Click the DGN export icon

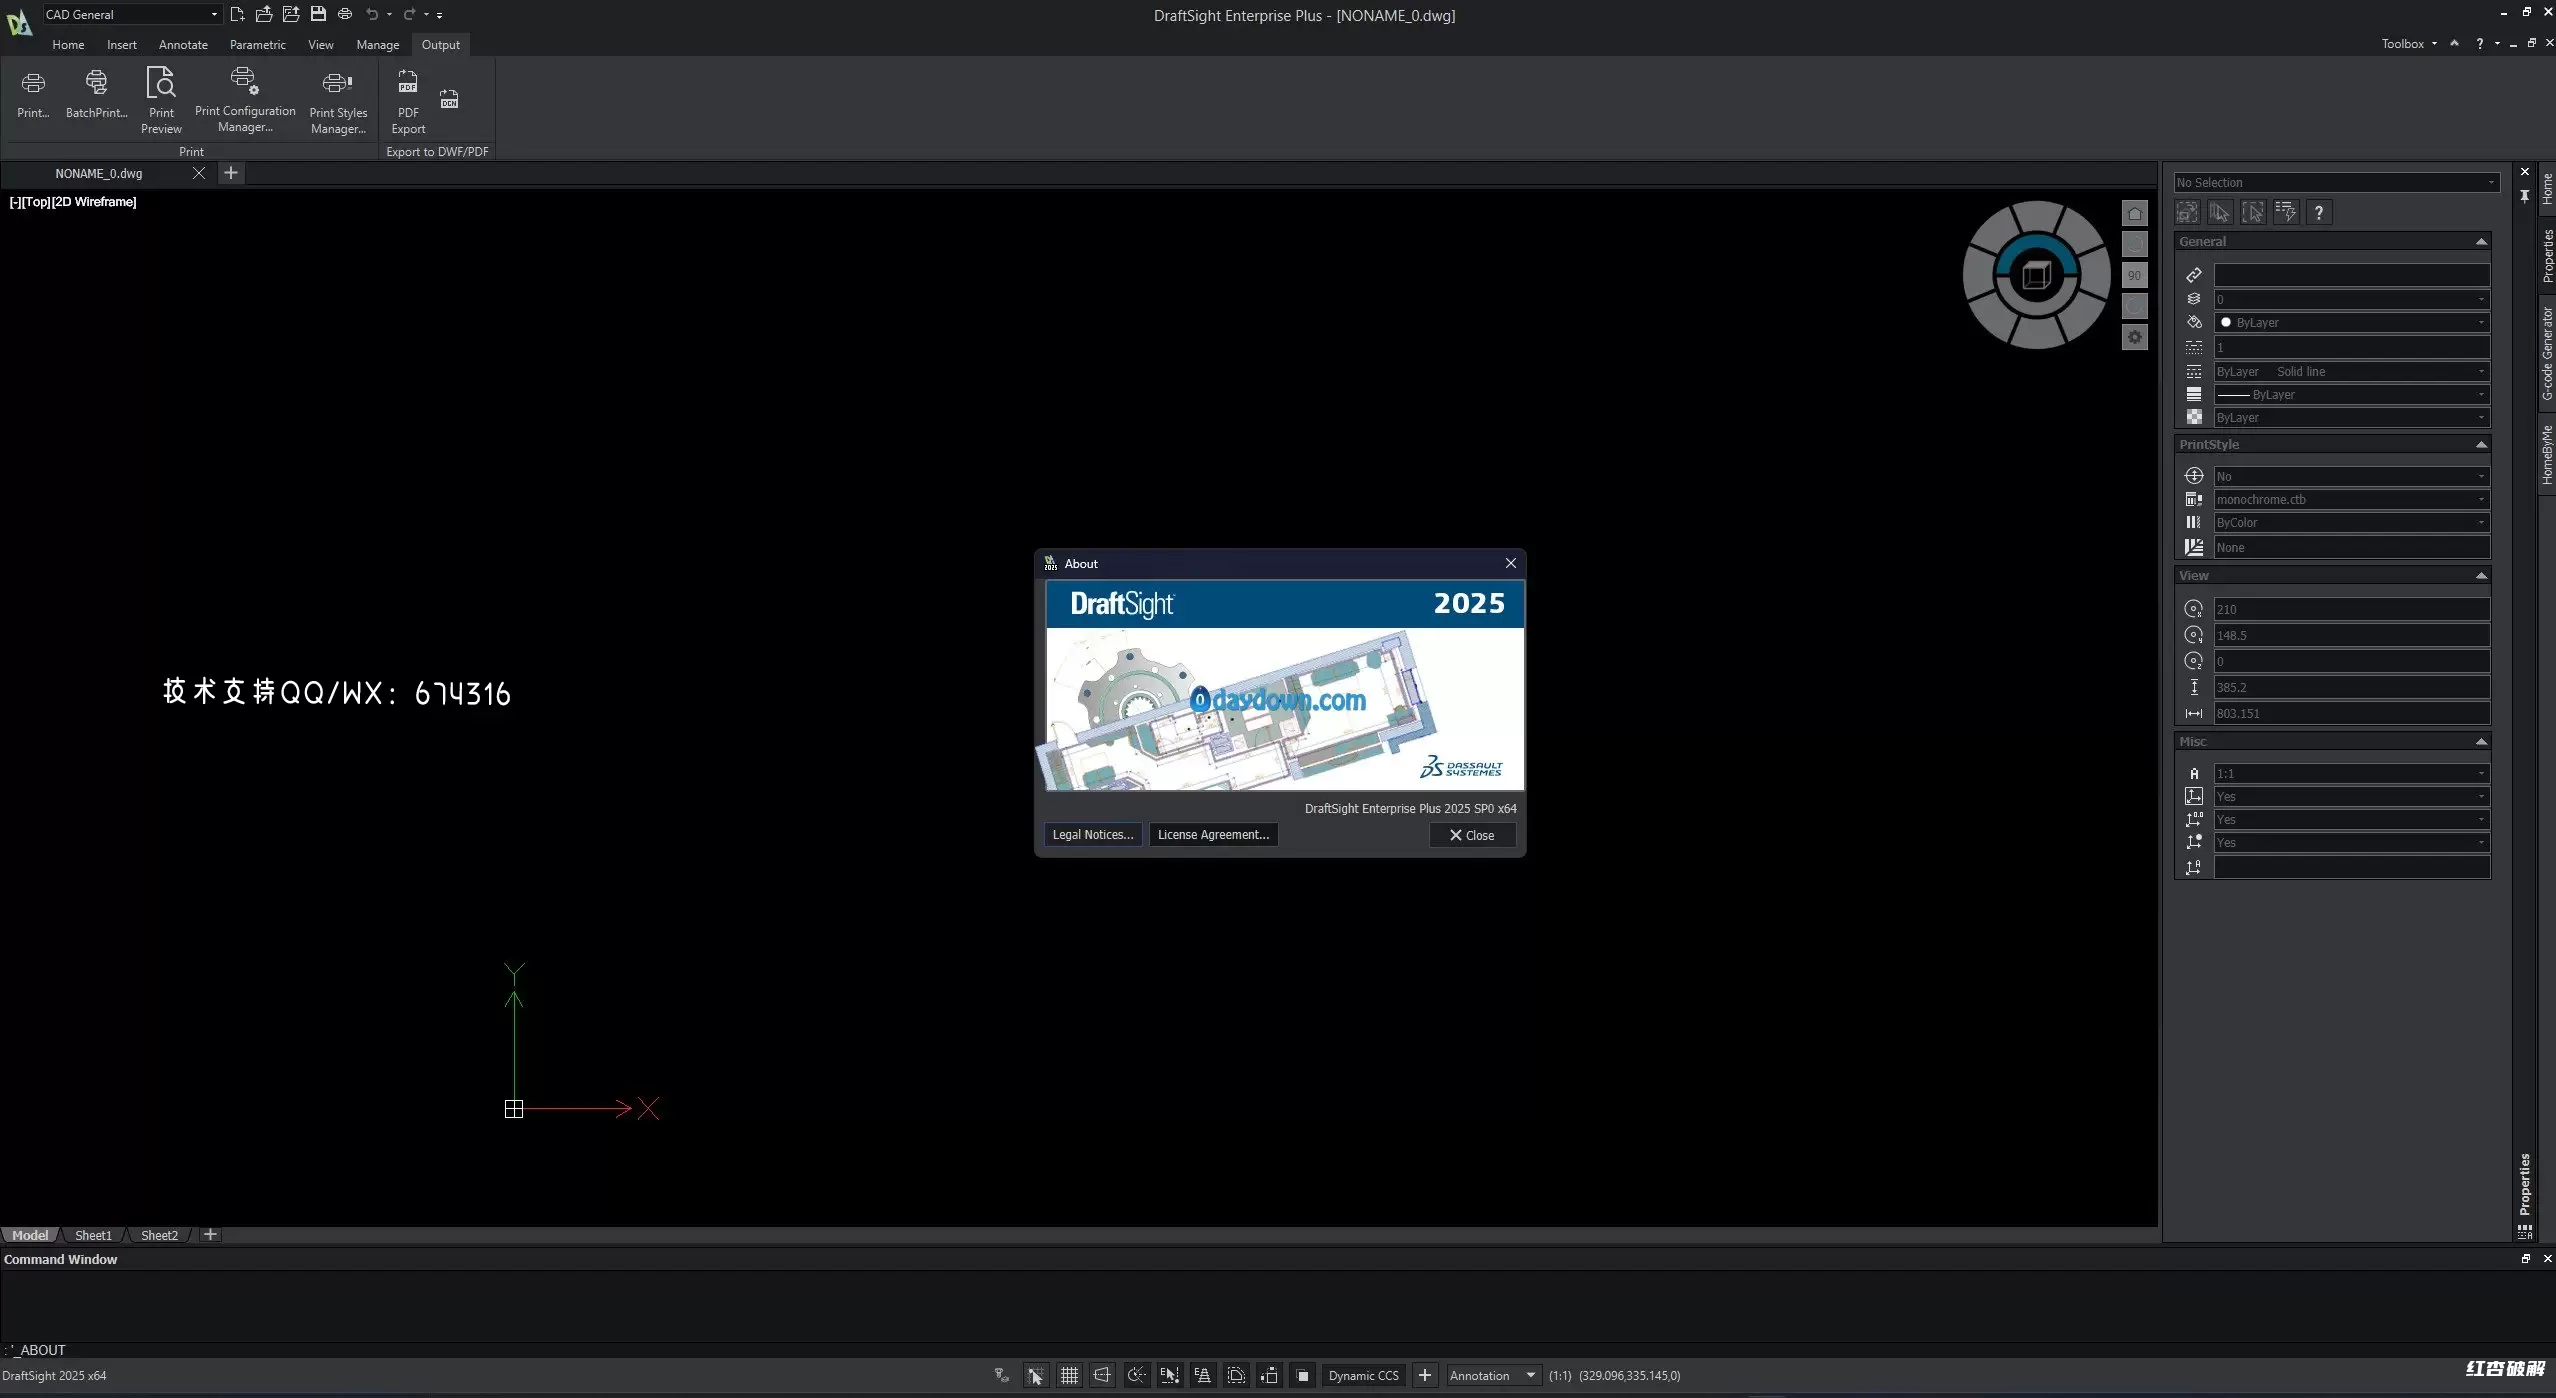tap(449, 99)
